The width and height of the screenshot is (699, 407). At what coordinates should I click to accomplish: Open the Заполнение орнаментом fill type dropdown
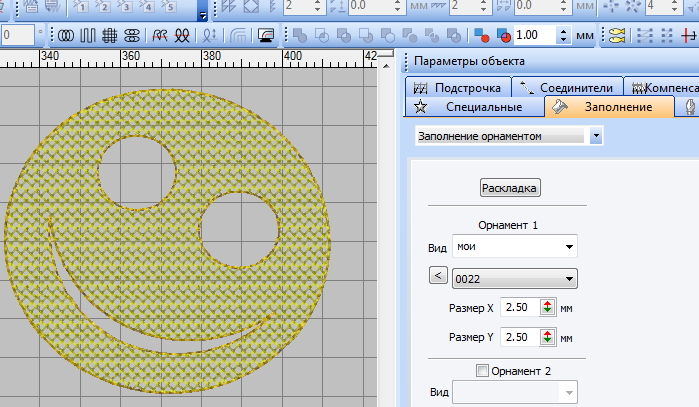pos(596,135)
